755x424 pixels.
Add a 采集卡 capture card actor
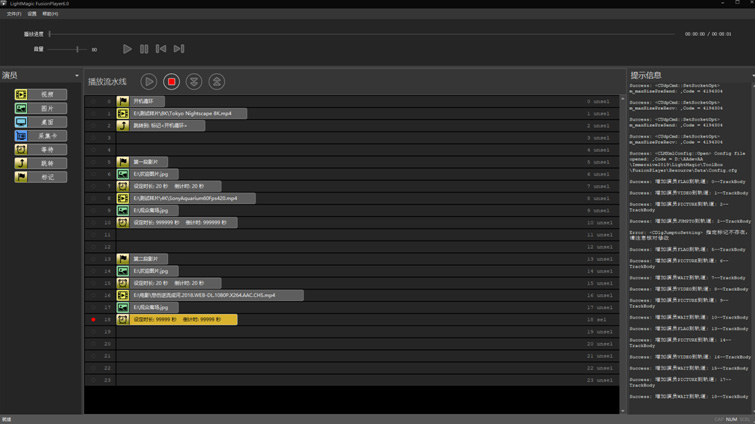click(x=41, y=136)
